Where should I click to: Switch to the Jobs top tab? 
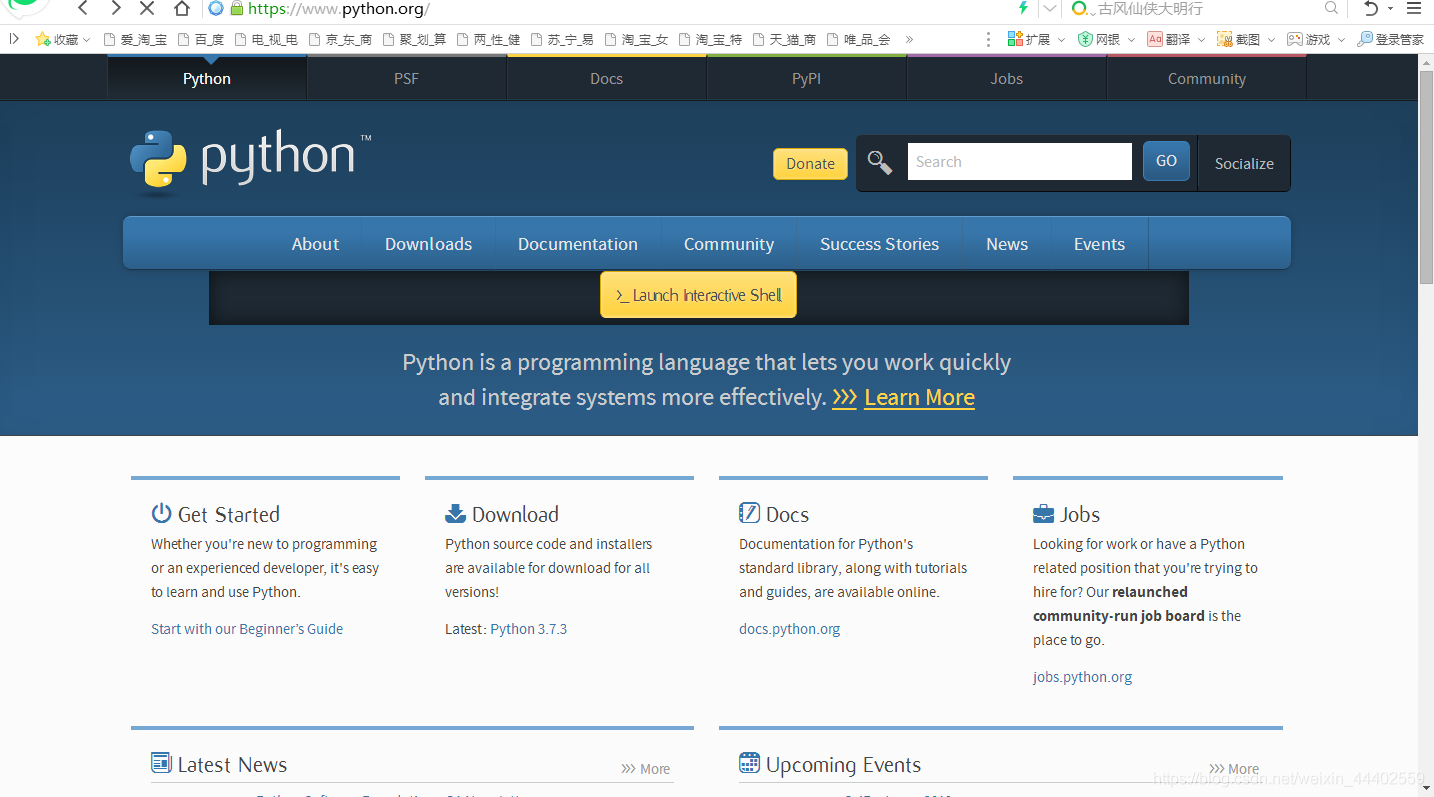point(1006,78)
